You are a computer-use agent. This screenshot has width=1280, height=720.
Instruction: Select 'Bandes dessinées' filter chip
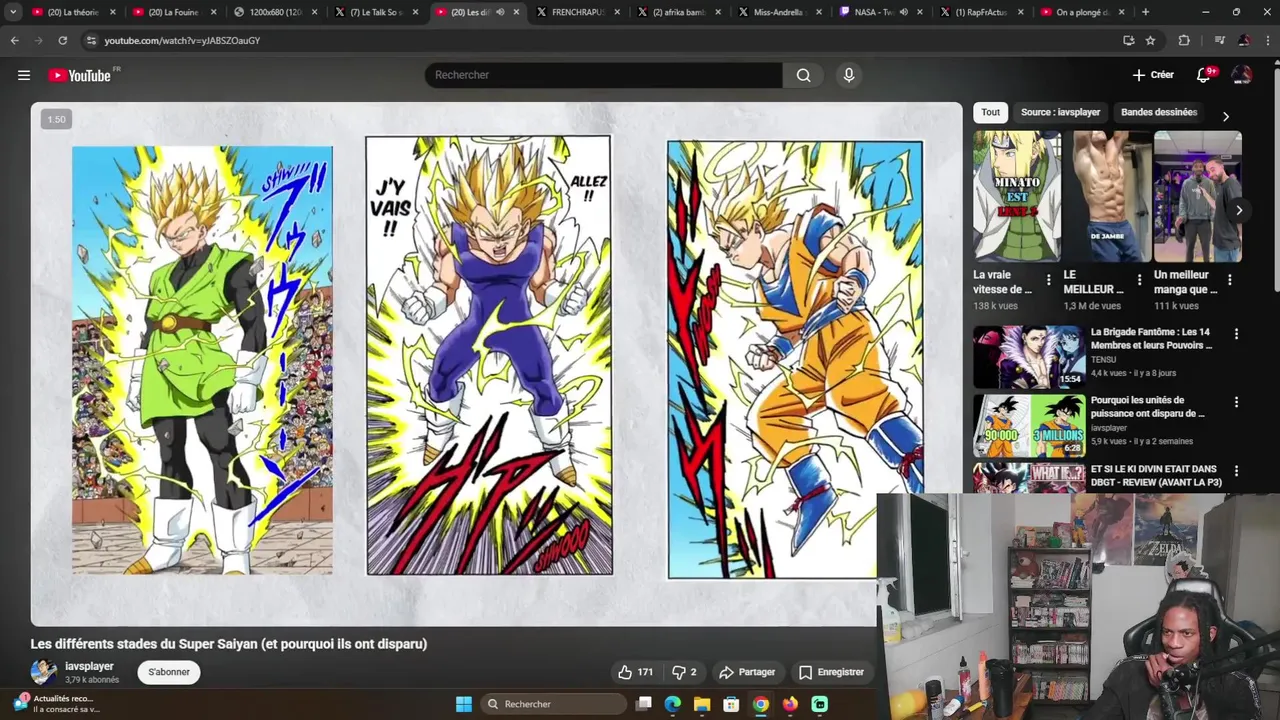(x=1159, y=112)
